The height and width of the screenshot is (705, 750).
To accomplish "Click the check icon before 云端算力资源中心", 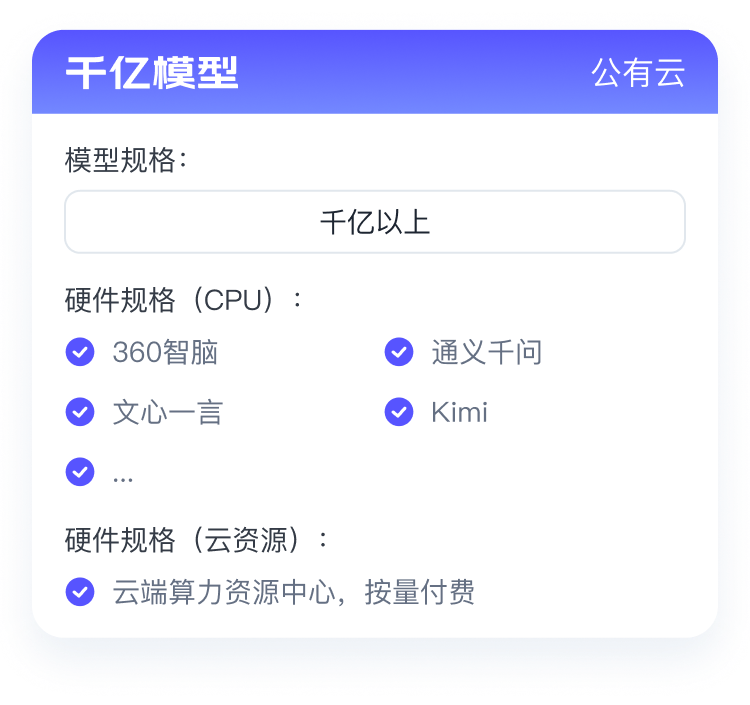I will pyautogui.click(x=80, y=592).
